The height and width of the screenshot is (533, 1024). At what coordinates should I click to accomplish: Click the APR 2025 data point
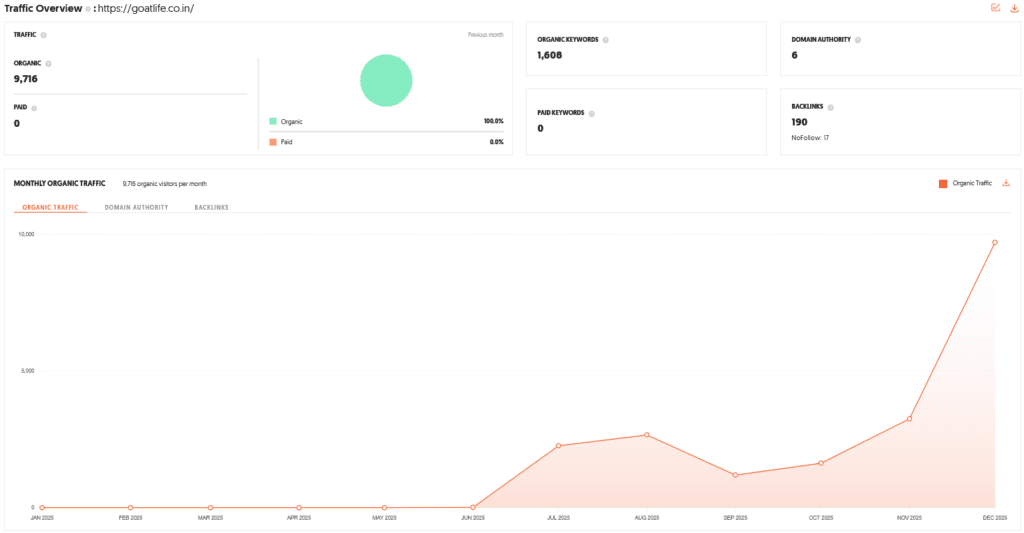click(298, 508)
